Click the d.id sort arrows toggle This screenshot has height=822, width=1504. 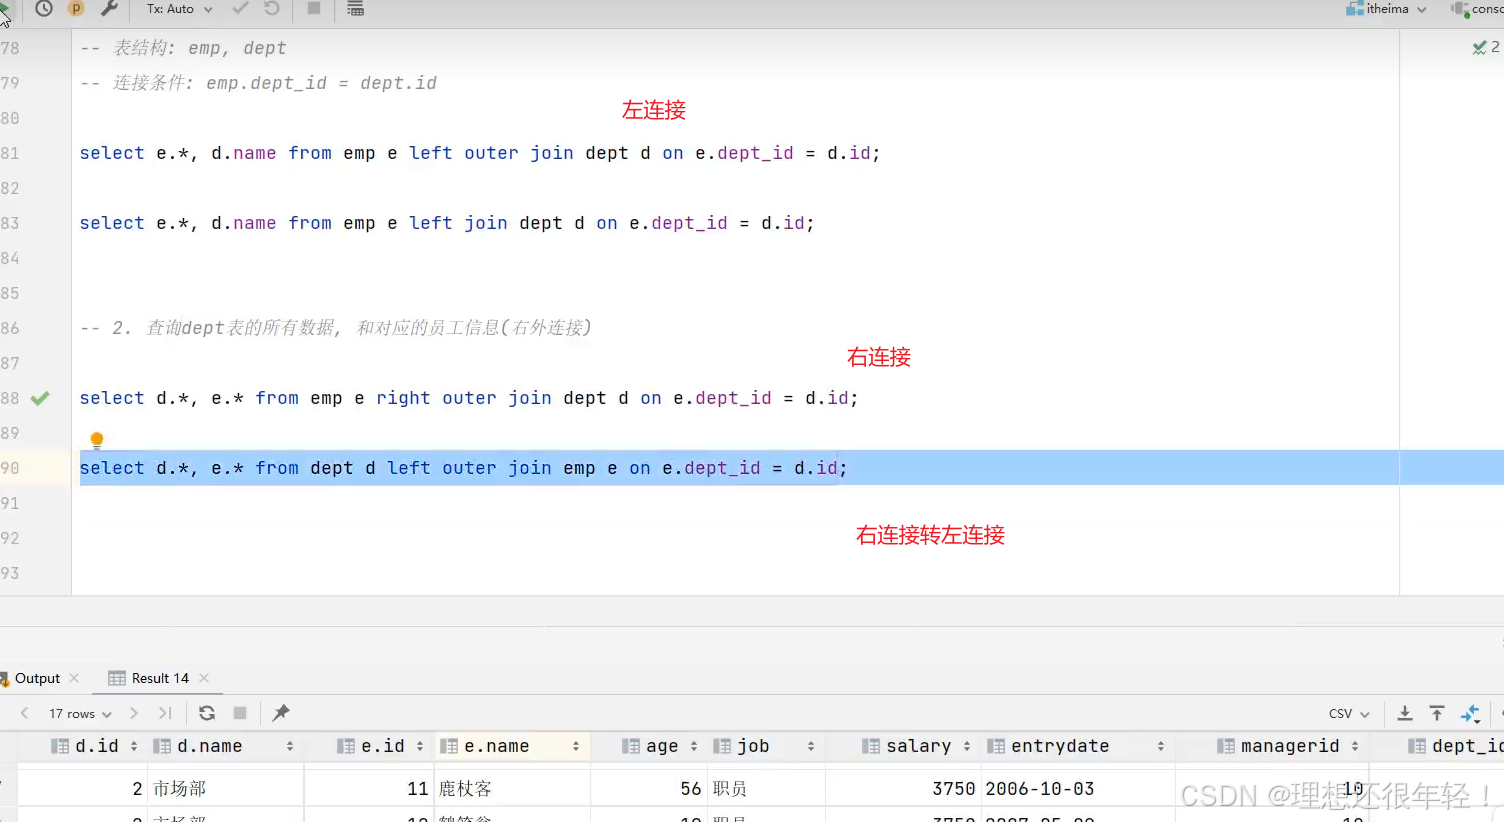134,746
